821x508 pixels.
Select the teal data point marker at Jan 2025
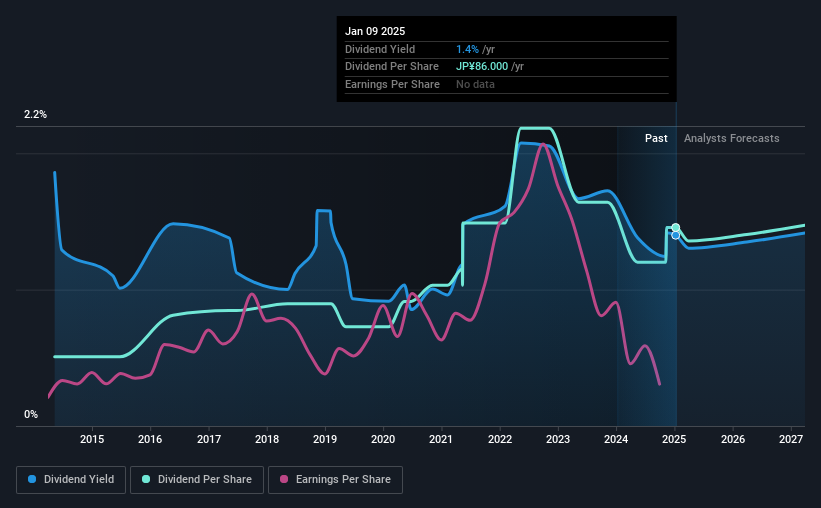click(x=676, y=227)
